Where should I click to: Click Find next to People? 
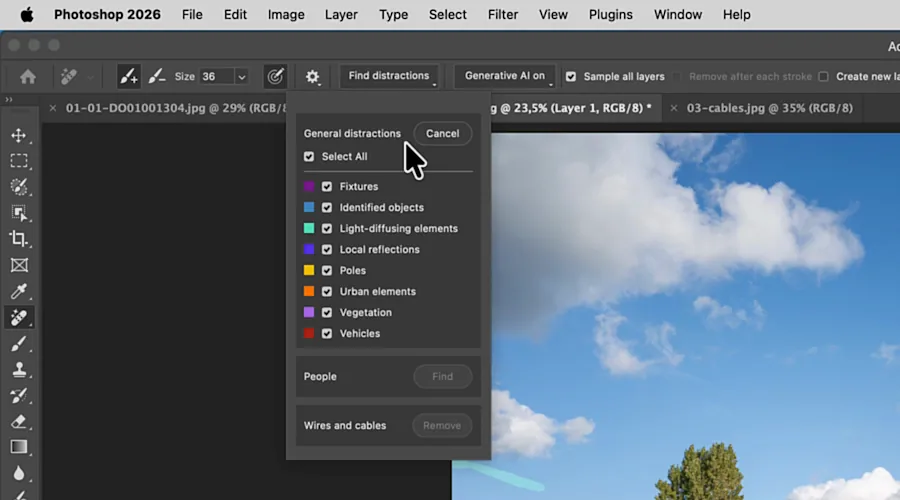(x=443, y=377)
